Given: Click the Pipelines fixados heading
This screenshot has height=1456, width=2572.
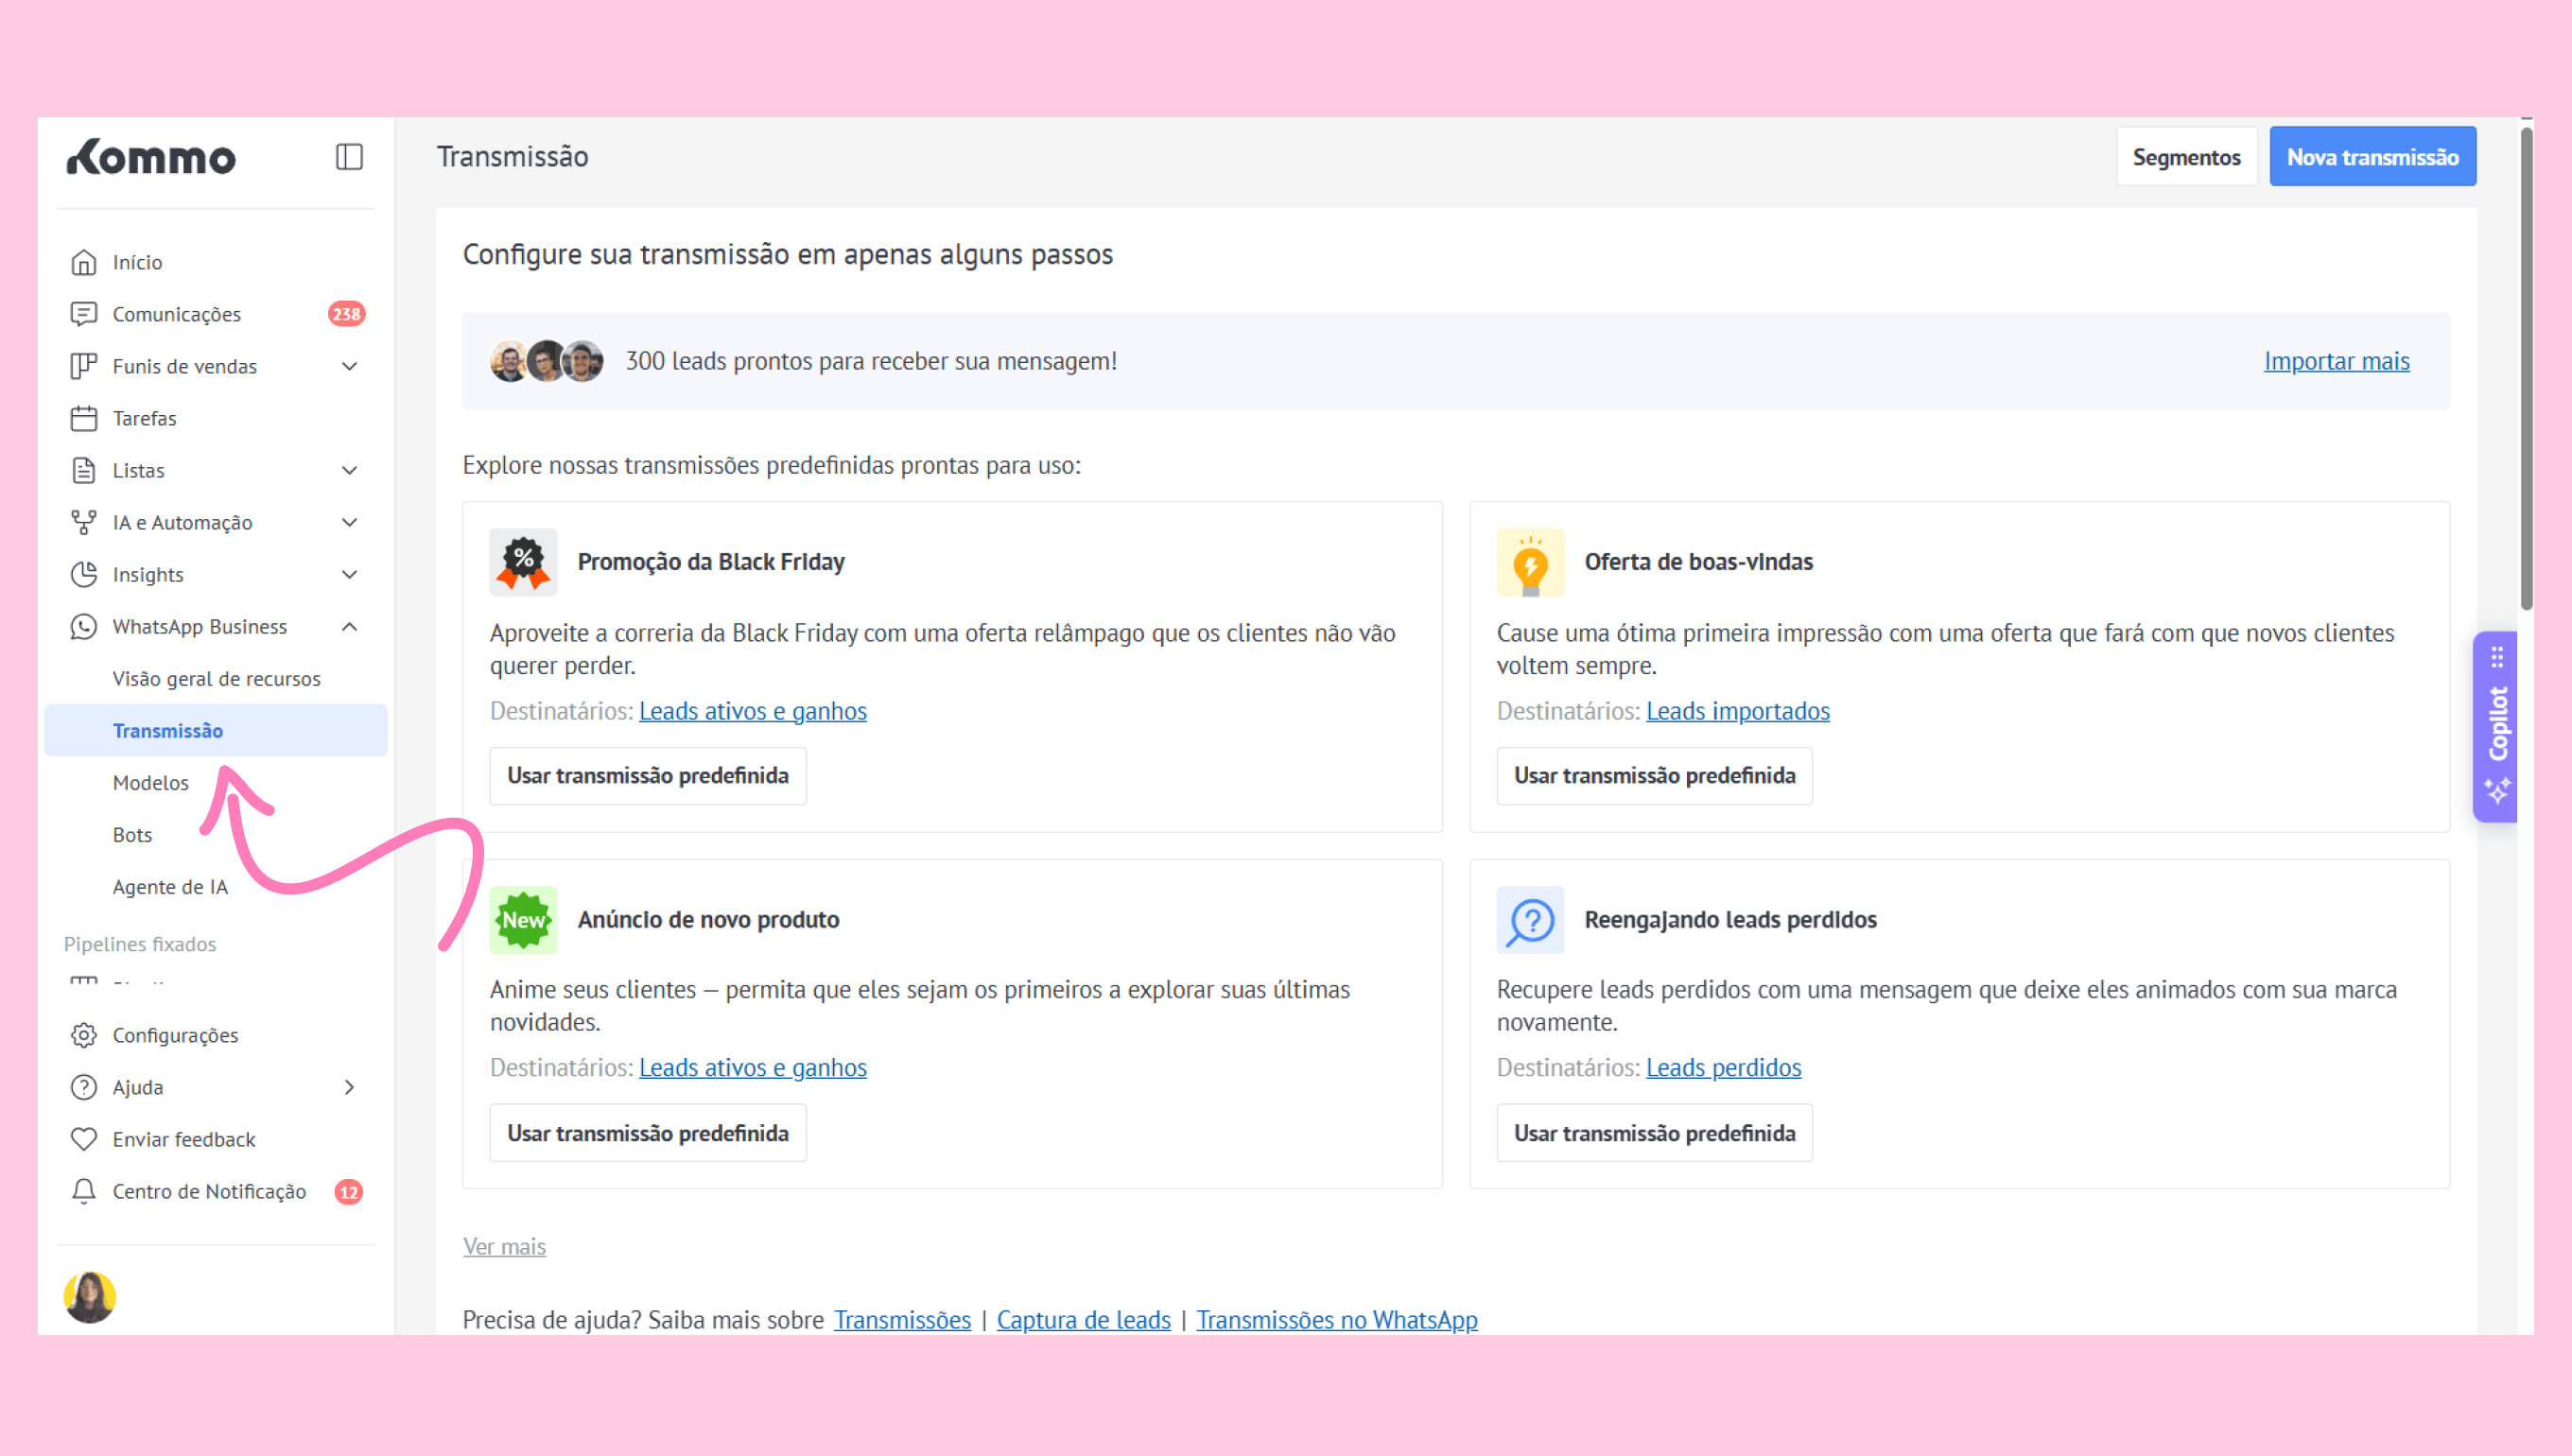Looking at the screenshot, I should tap(140, 944).
